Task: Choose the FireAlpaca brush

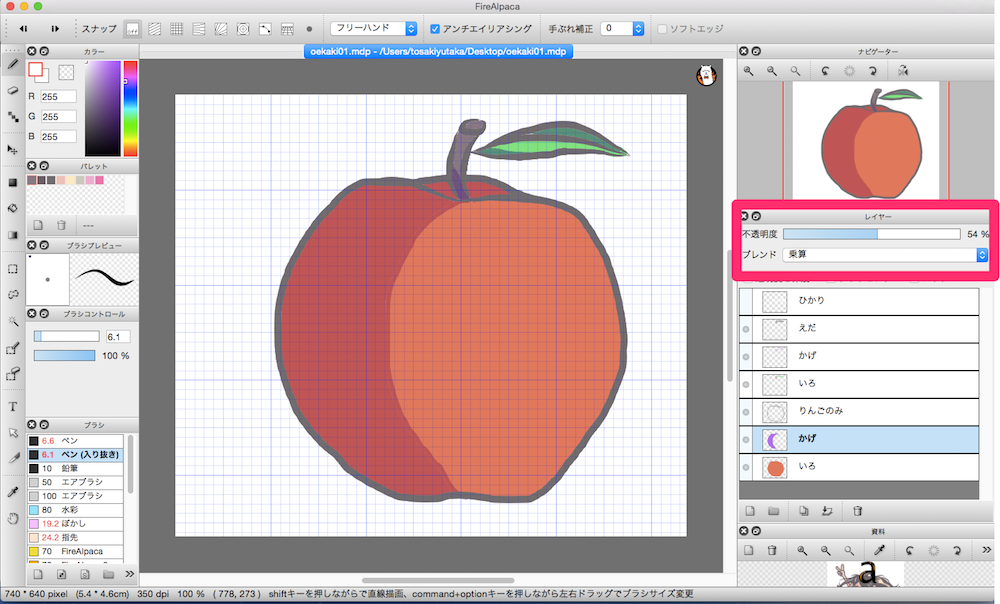Action: click(x=75, y=551)
